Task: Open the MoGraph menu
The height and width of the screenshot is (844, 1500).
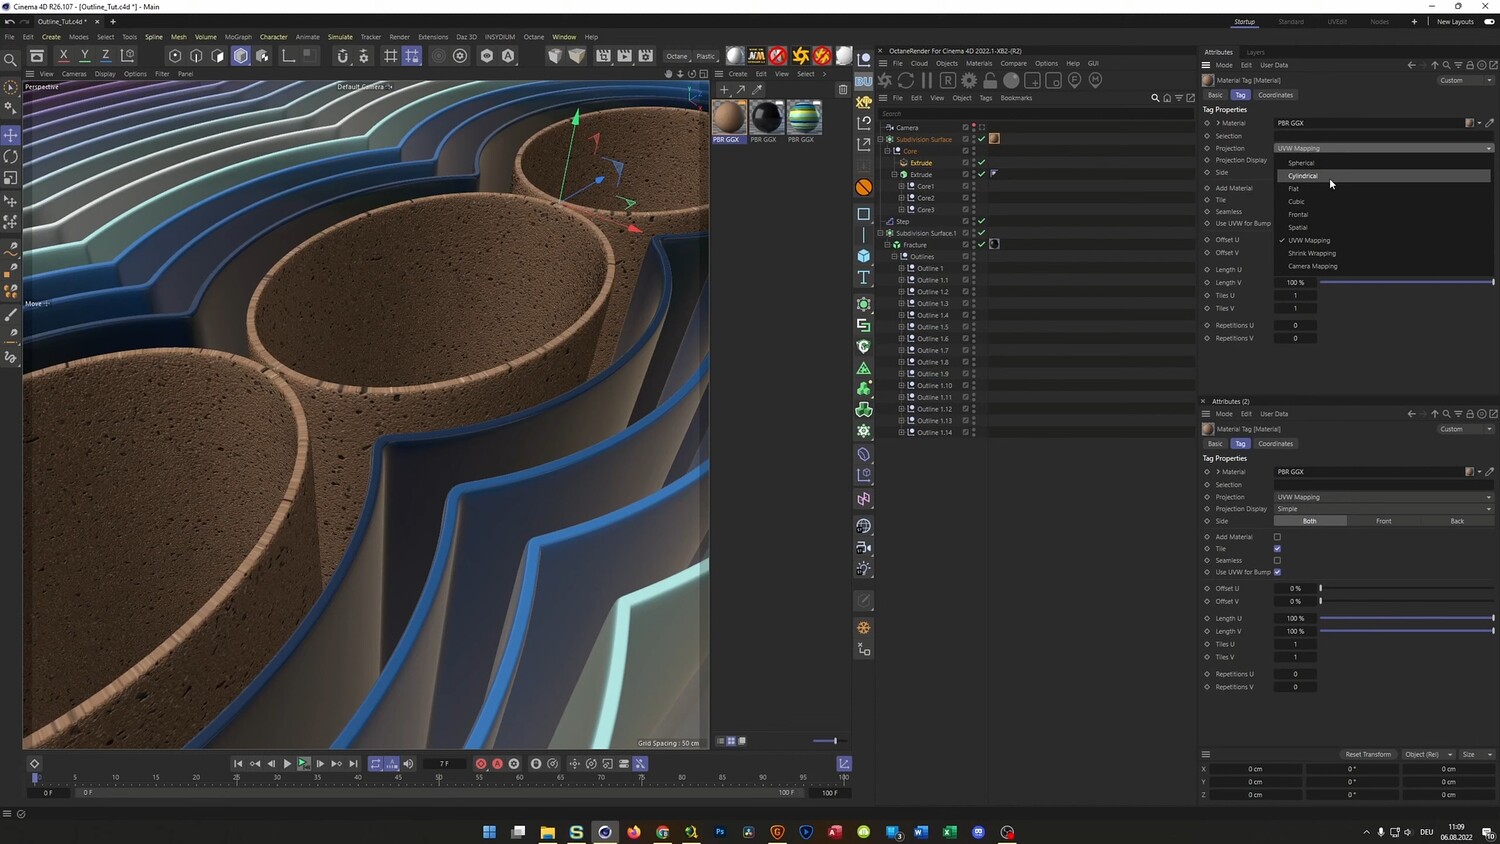Action: point(238,37)
